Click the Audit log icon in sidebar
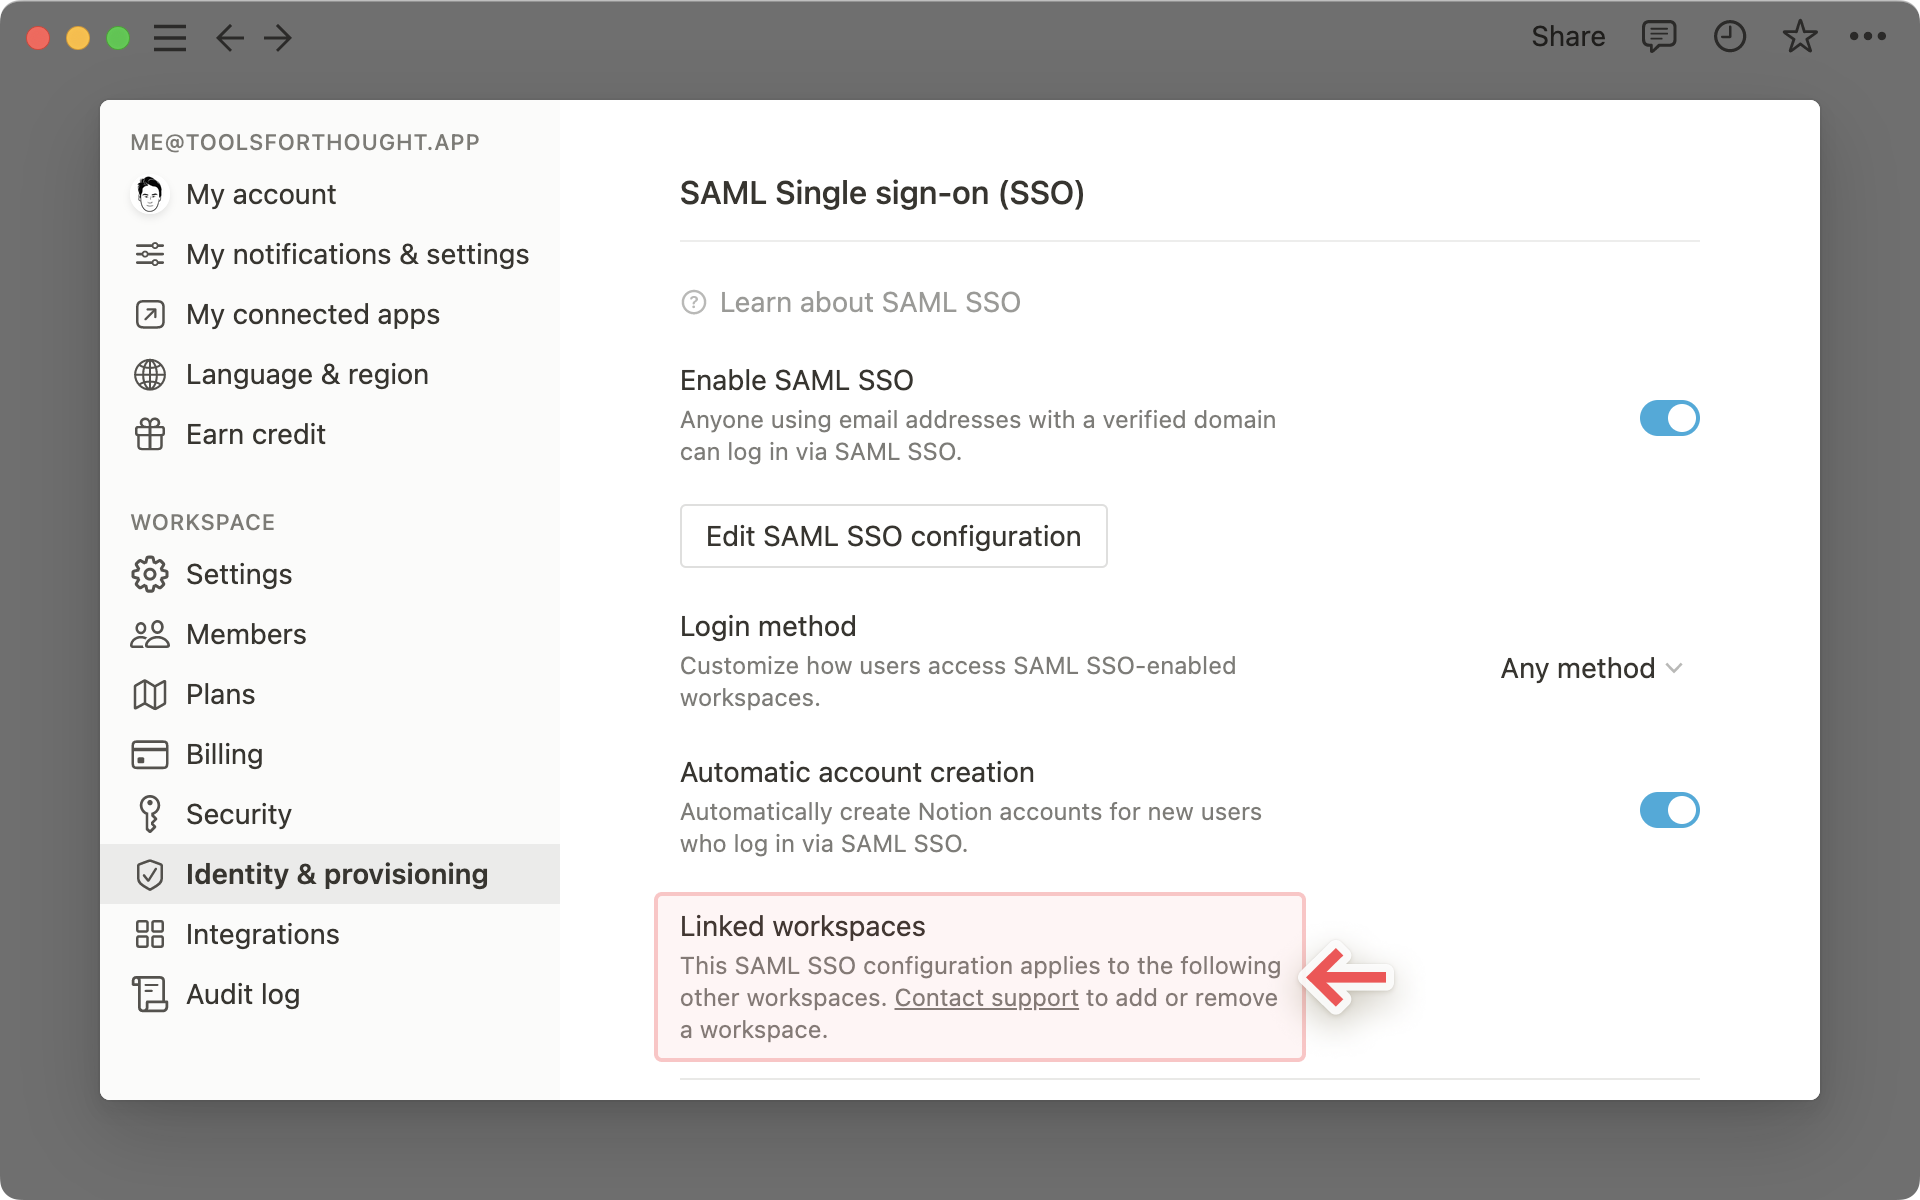The image size is (1920, 1200). [151, 993]
